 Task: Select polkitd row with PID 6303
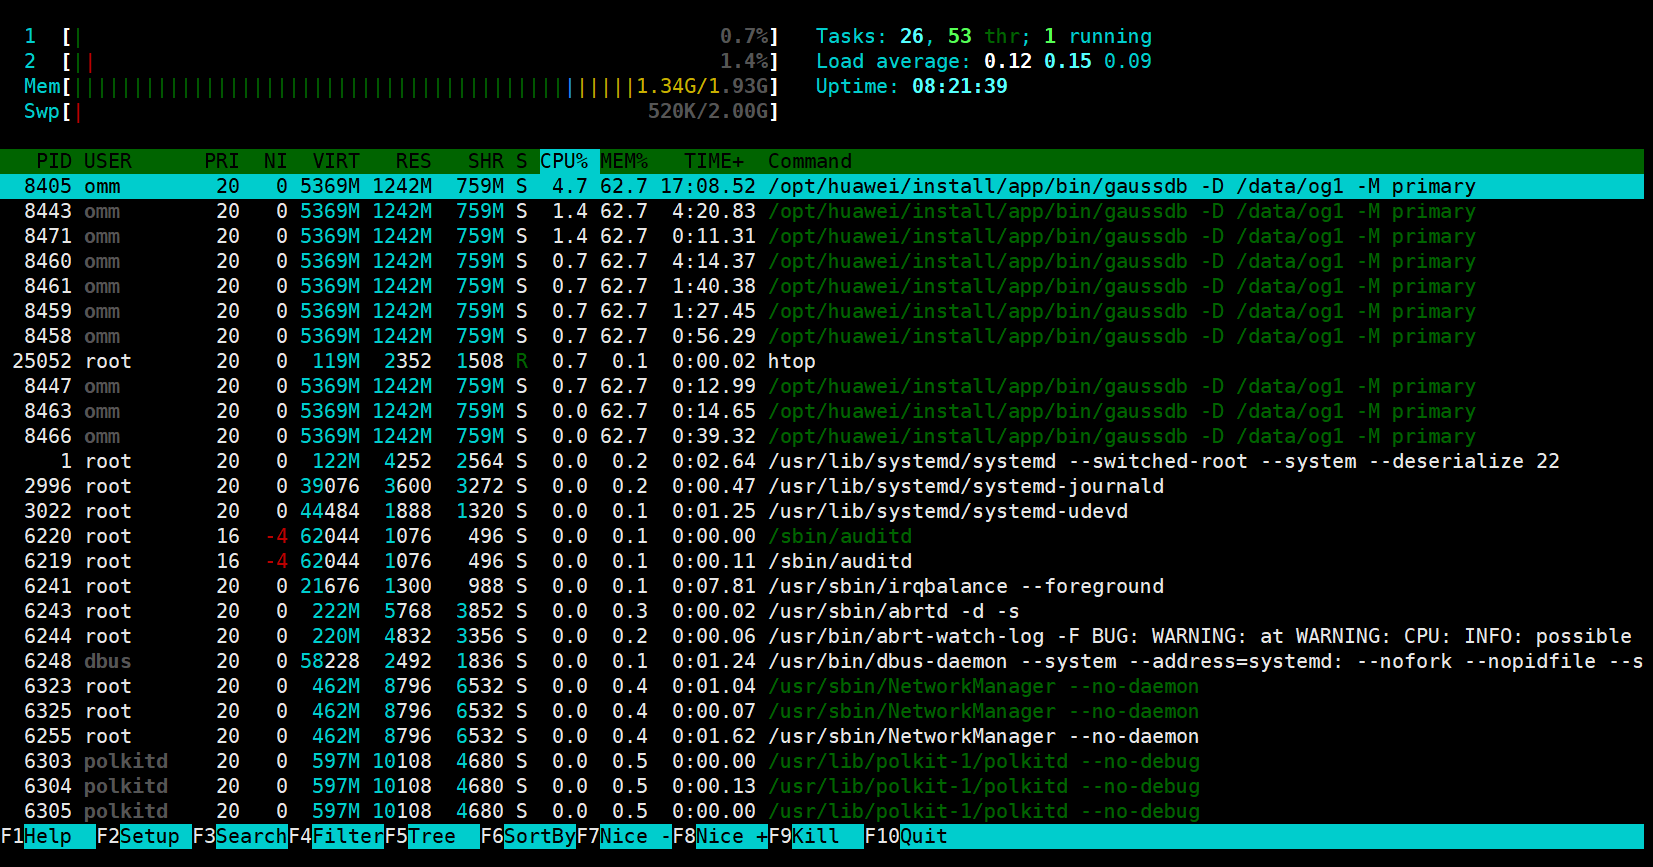pos(822,761)
